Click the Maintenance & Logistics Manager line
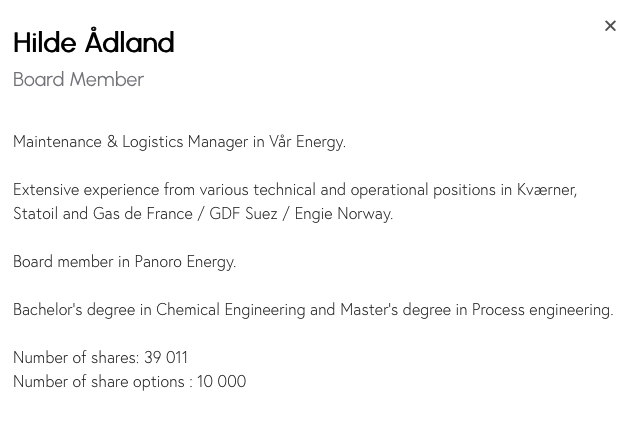 click(179, 142)
